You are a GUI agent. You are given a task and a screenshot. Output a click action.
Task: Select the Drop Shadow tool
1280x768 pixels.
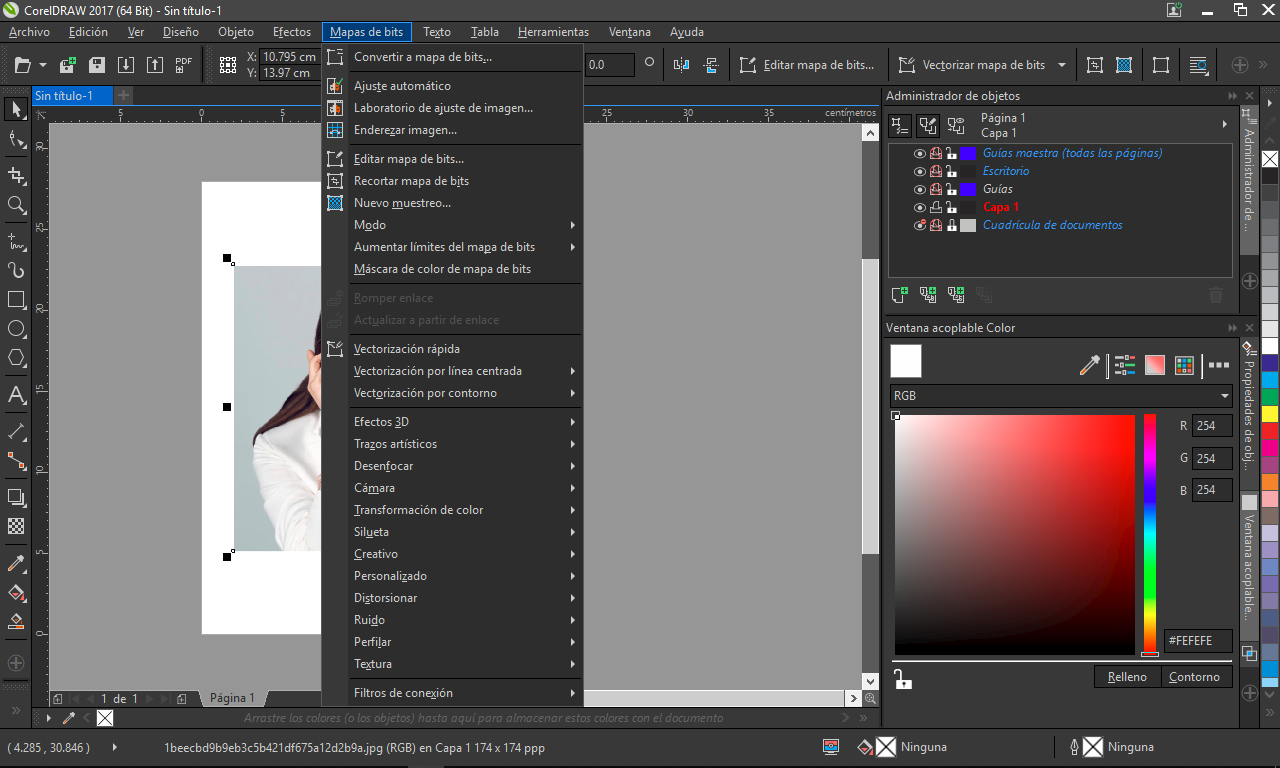(x=16, y=497)
